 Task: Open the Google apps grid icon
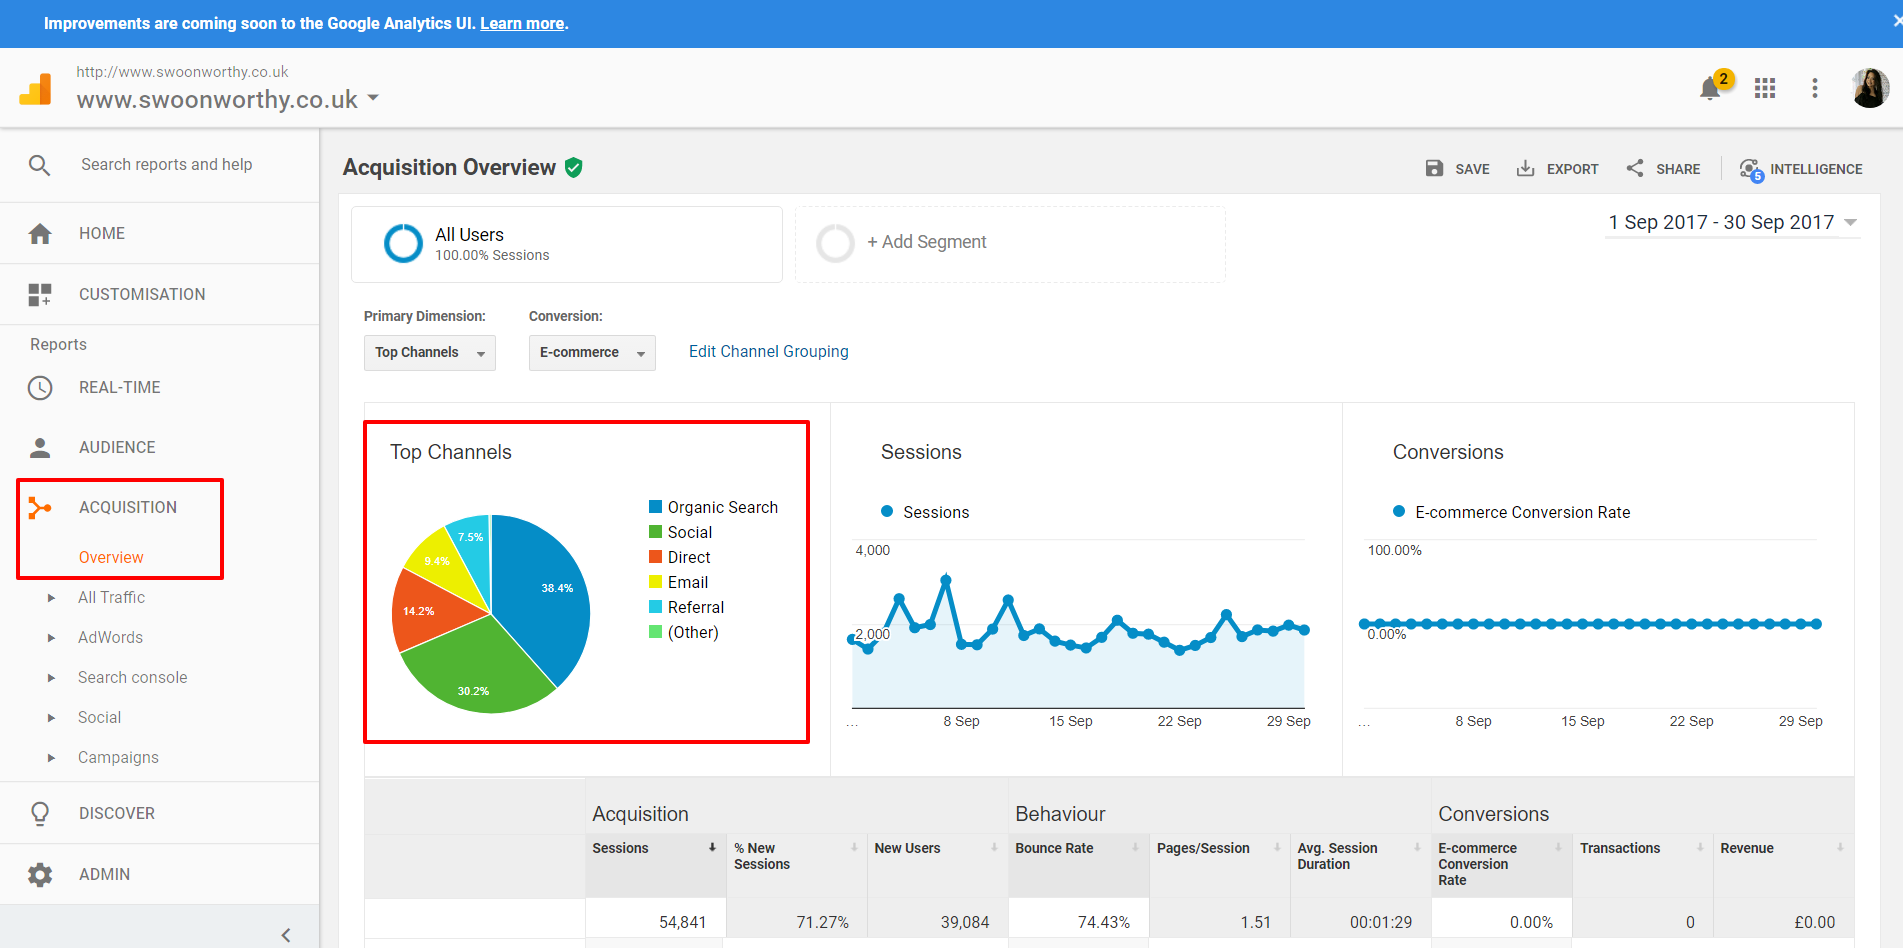click(x=1765, y=89)
